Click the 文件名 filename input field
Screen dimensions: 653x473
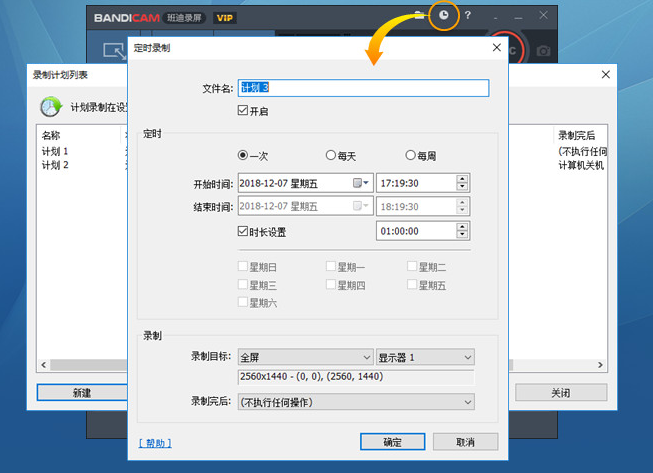[x=364, y=88]
